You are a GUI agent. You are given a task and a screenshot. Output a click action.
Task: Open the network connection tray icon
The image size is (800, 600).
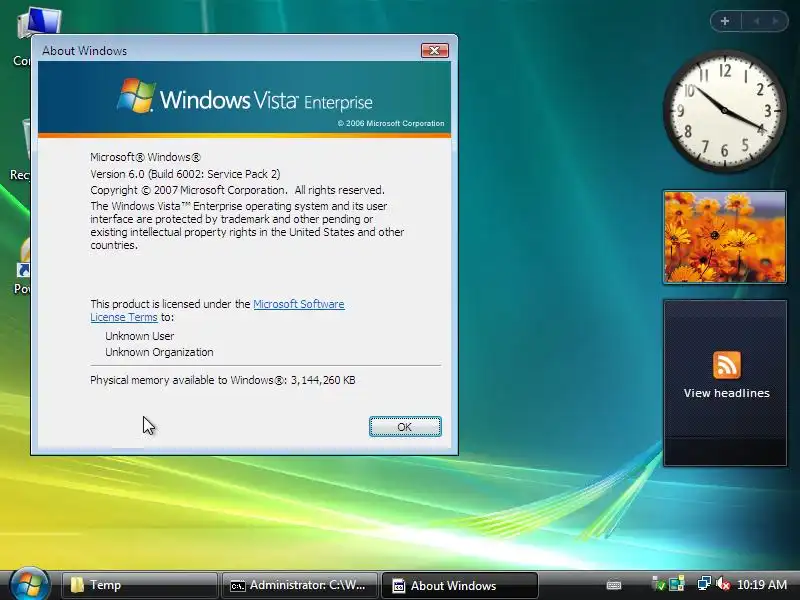click(704, 584)
